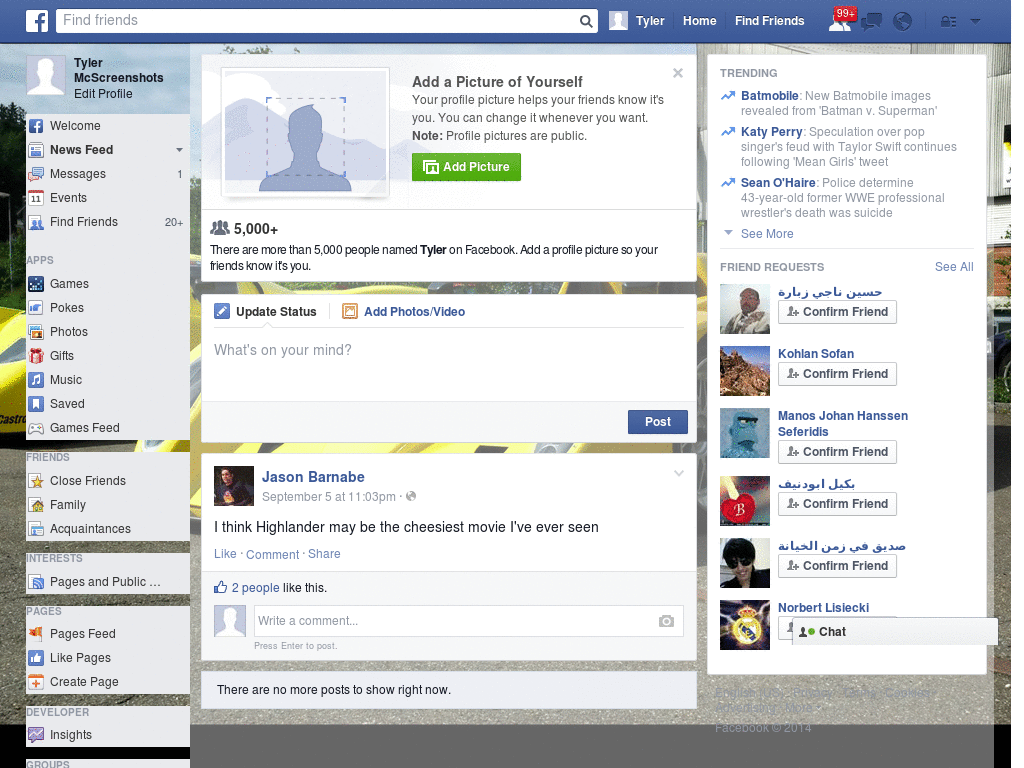Screen dimensions: 1024x768
Task: Click the Photos app icon
Action: click(36, 332)
